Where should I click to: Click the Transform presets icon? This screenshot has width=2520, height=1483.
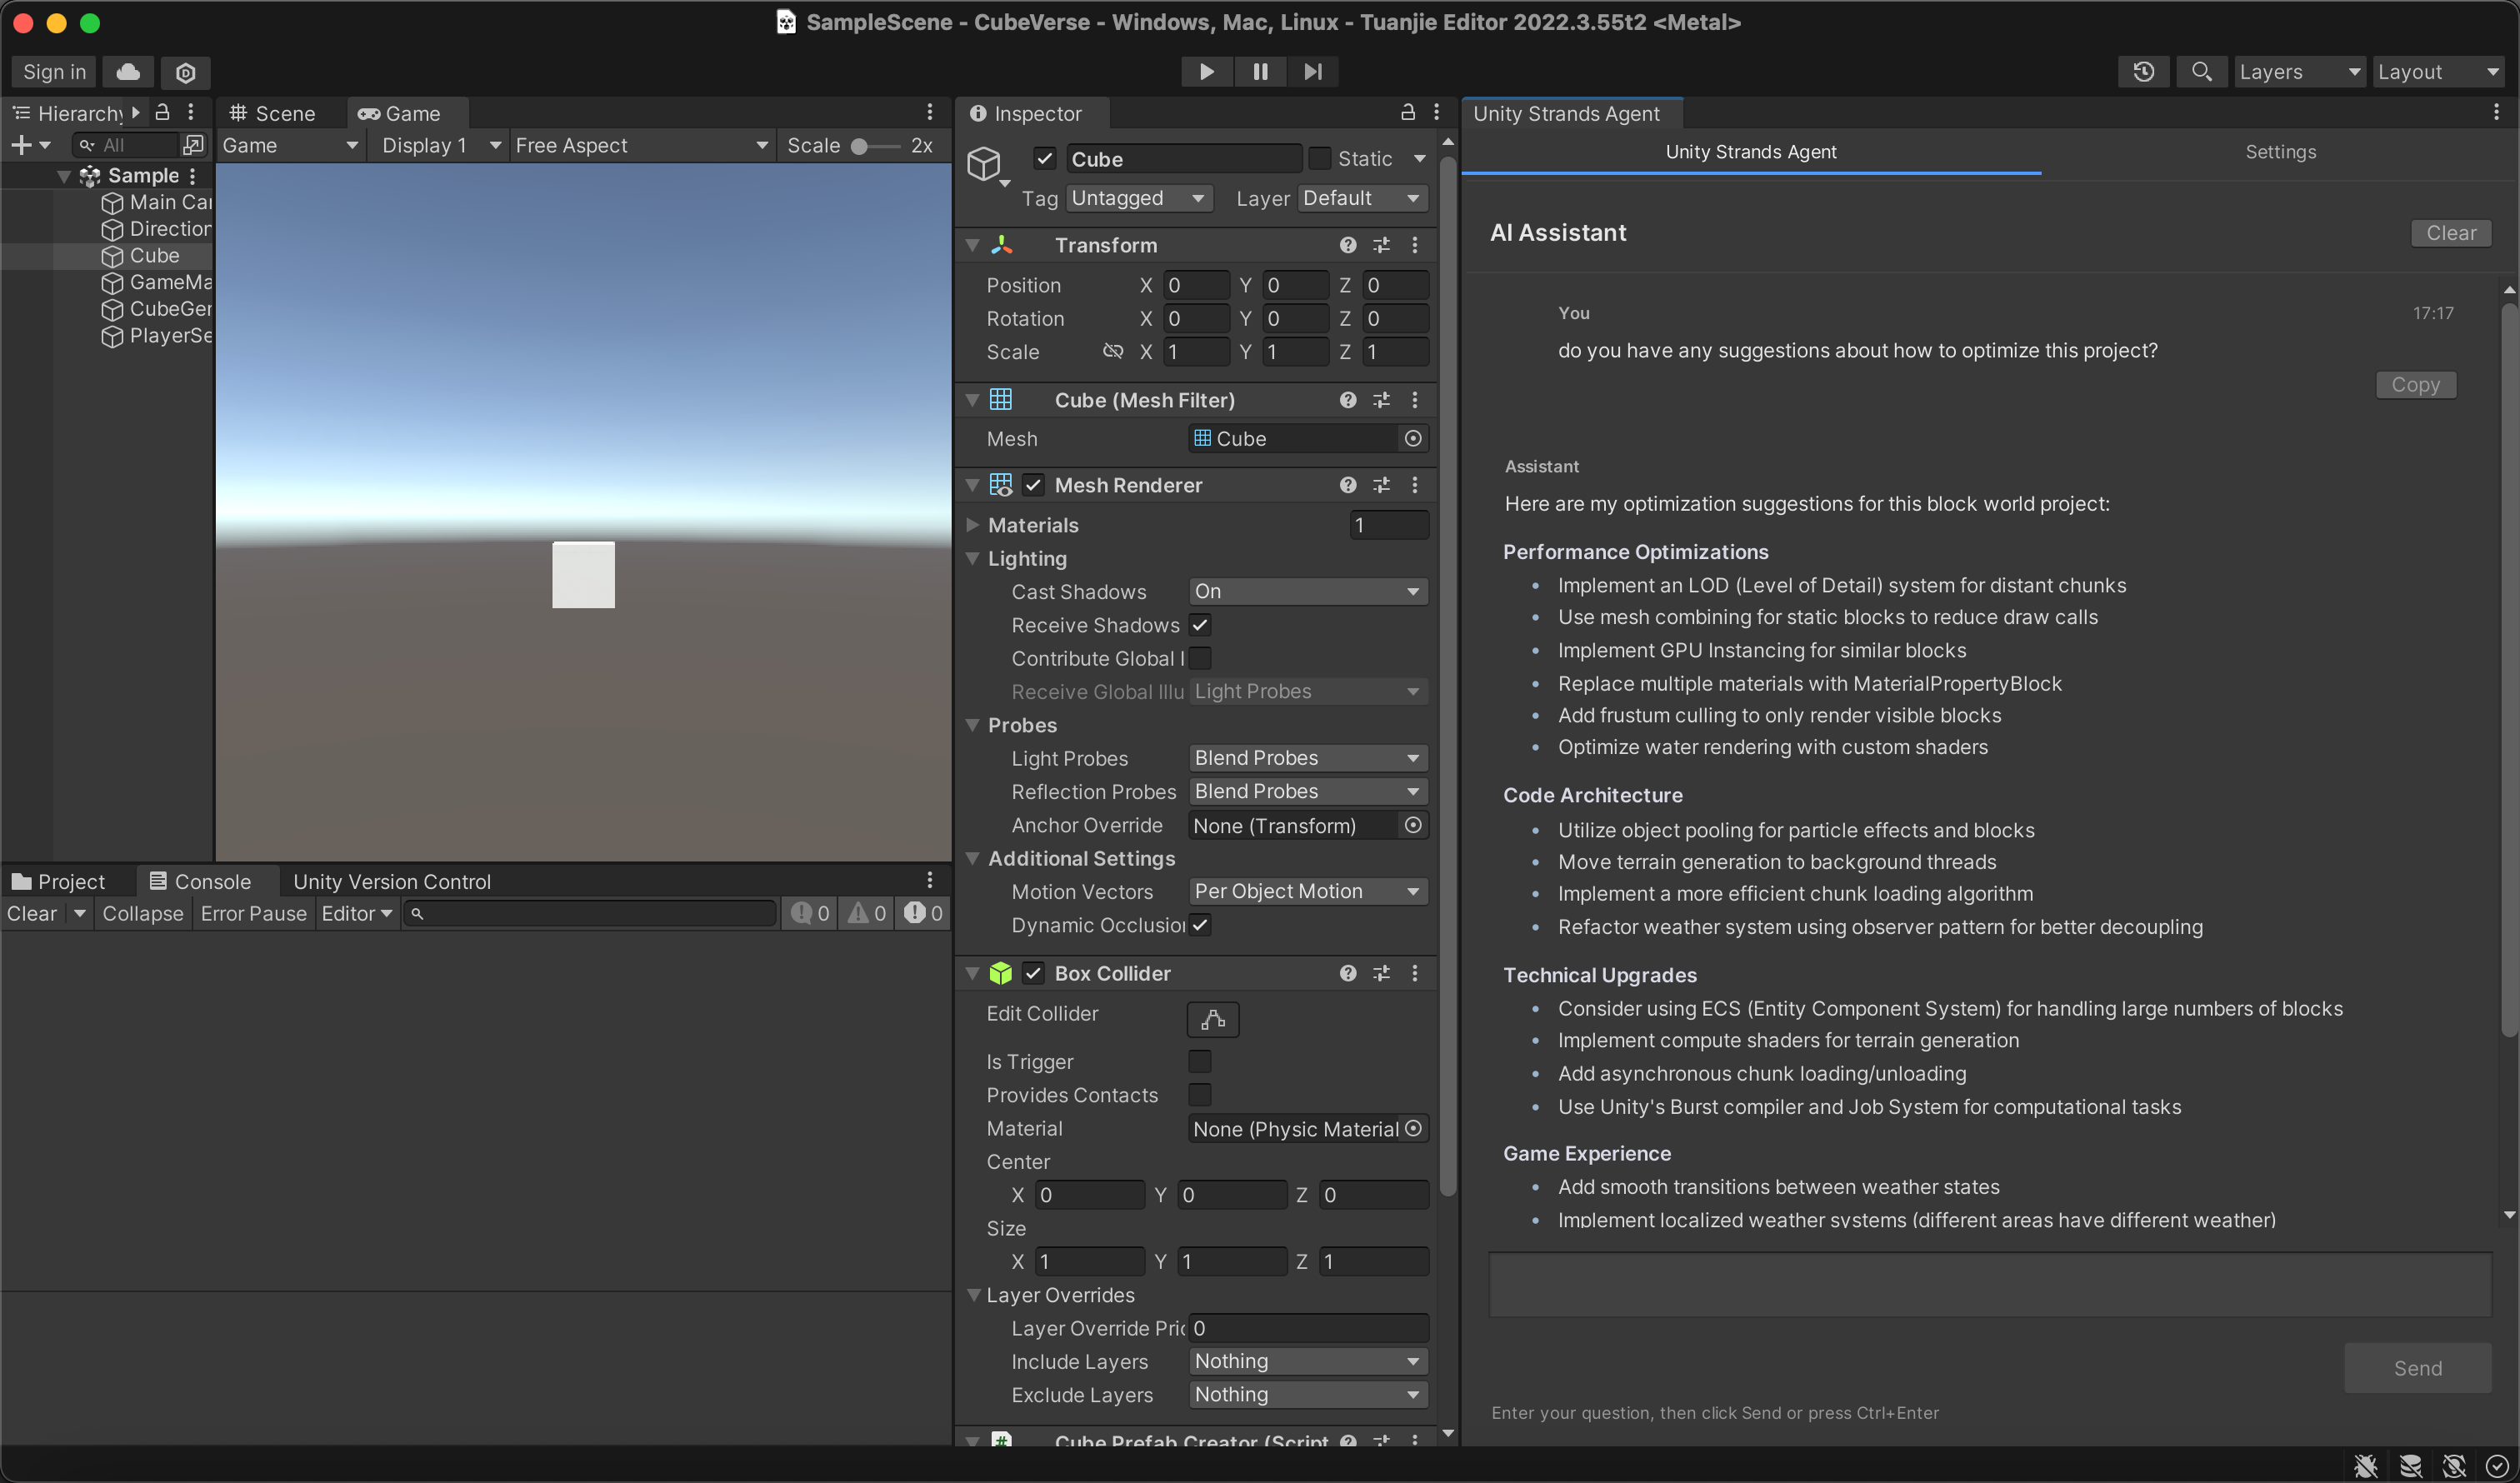(1381, 244)
